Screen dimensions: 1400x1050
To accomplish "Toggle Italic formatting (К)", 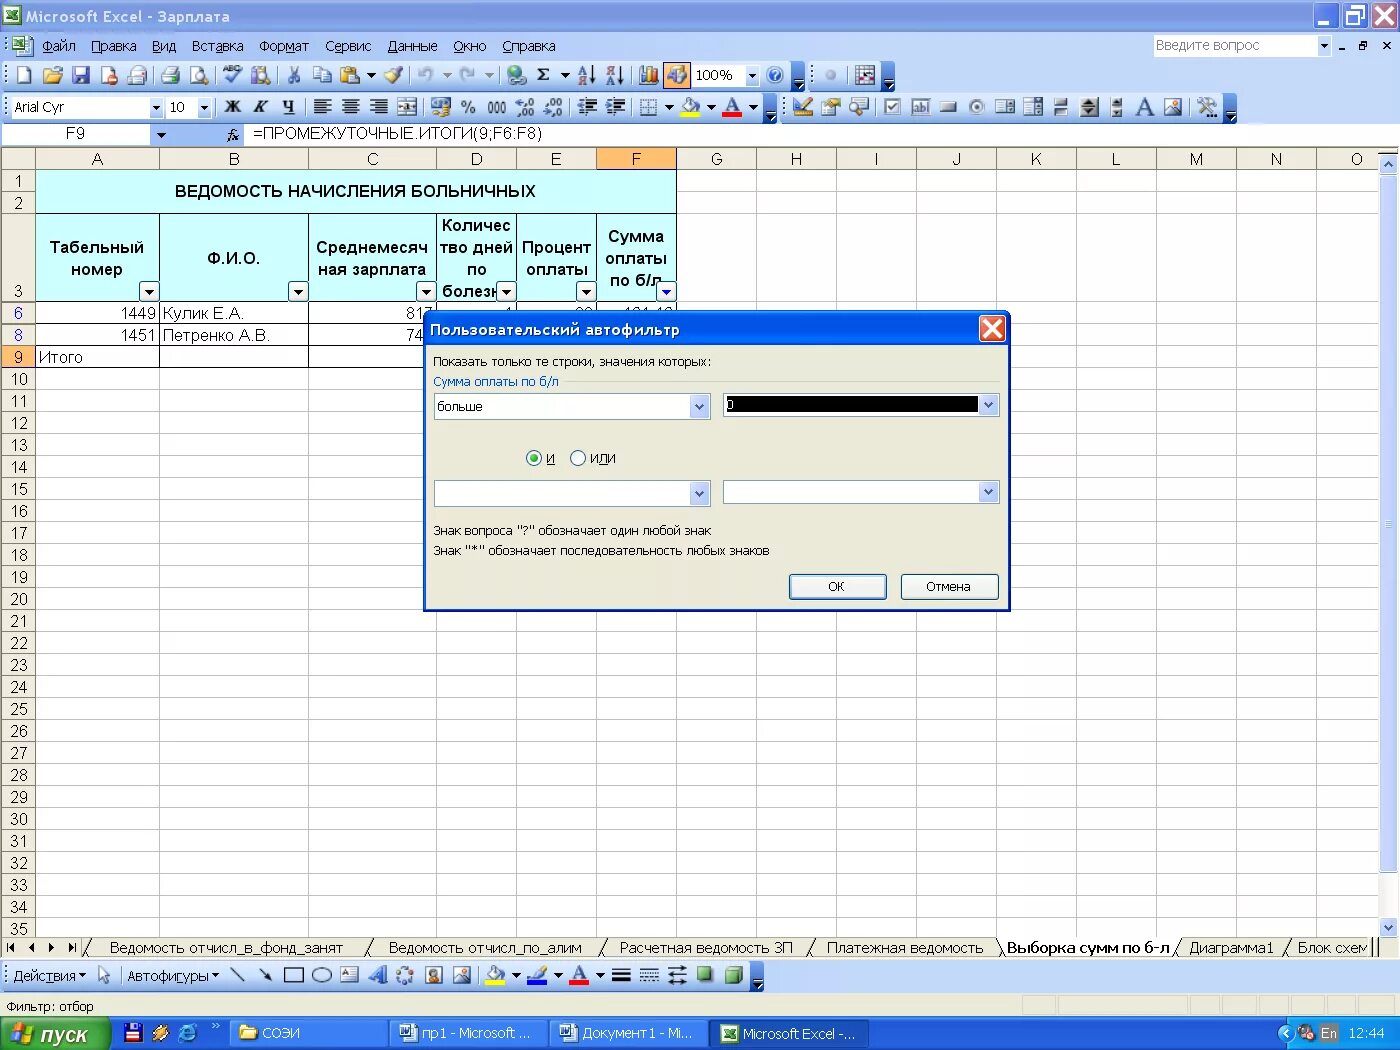I will (260, 107).
